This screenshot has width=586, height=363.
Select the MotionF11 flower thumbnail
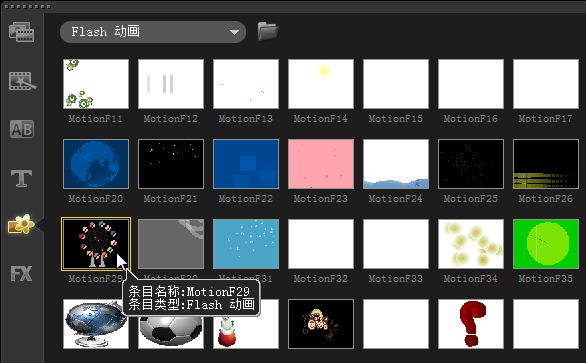[x=96, y=84]
